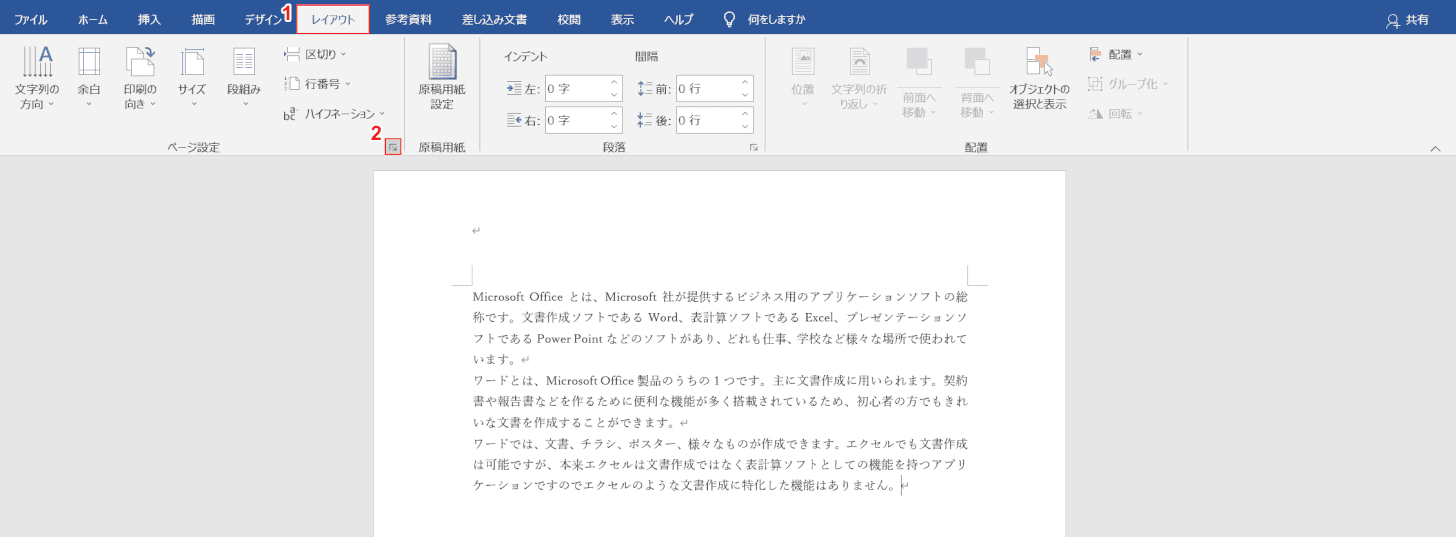1456x537 pixels.
Task: Open the 段組み columns menu
Action: (244, 78)
